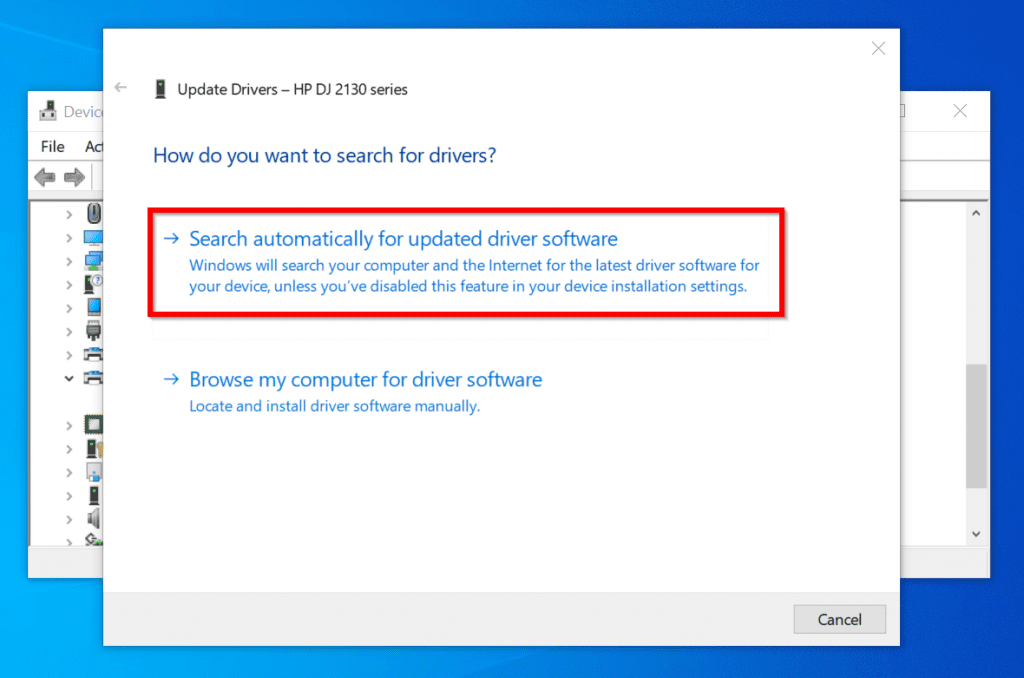
Task: Click scroll down arrow in Device Manager
Action: [x=976, y=534]
